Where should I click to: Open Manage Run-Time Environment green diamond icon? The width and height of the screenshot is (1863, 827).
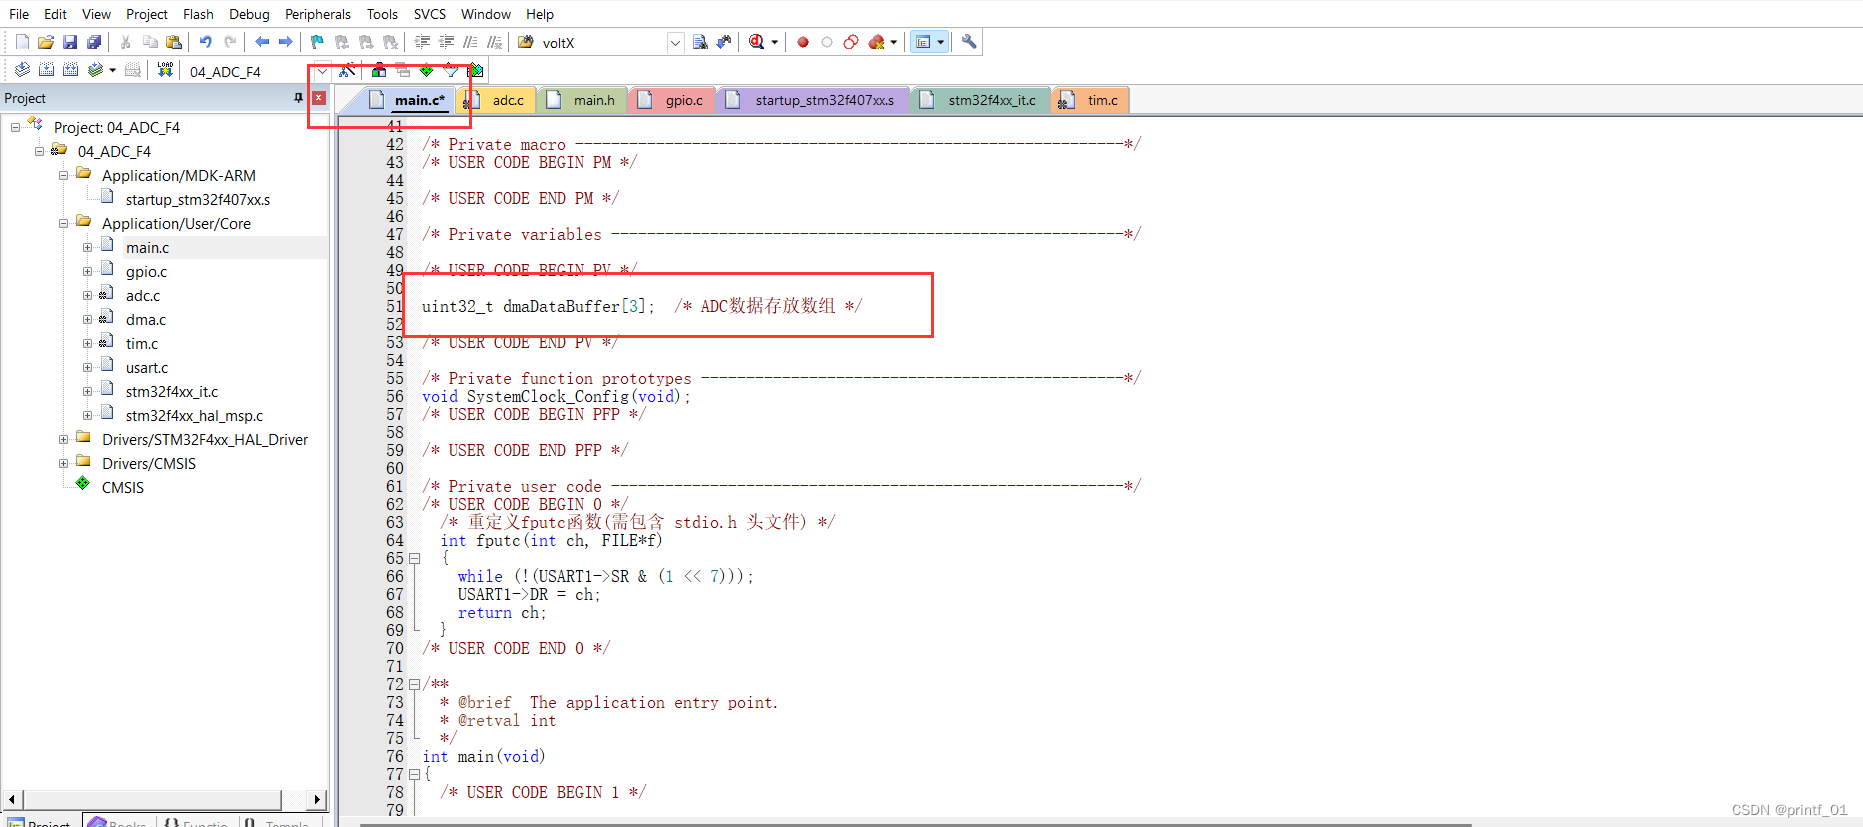pyautogui.click(x=427, y=70)
